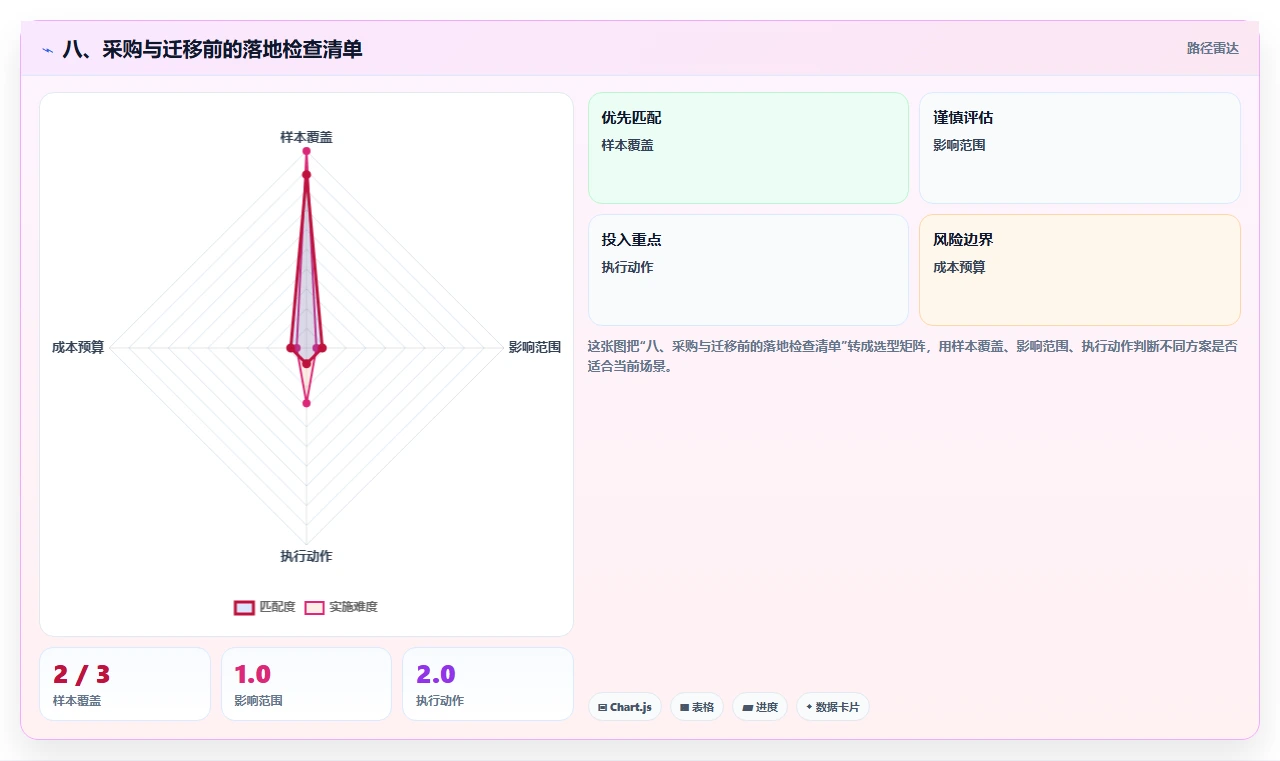Click the icon in the 表格 tag
Image resolution: width=1280 pixels, height=761 pixels.
(684, 707)
